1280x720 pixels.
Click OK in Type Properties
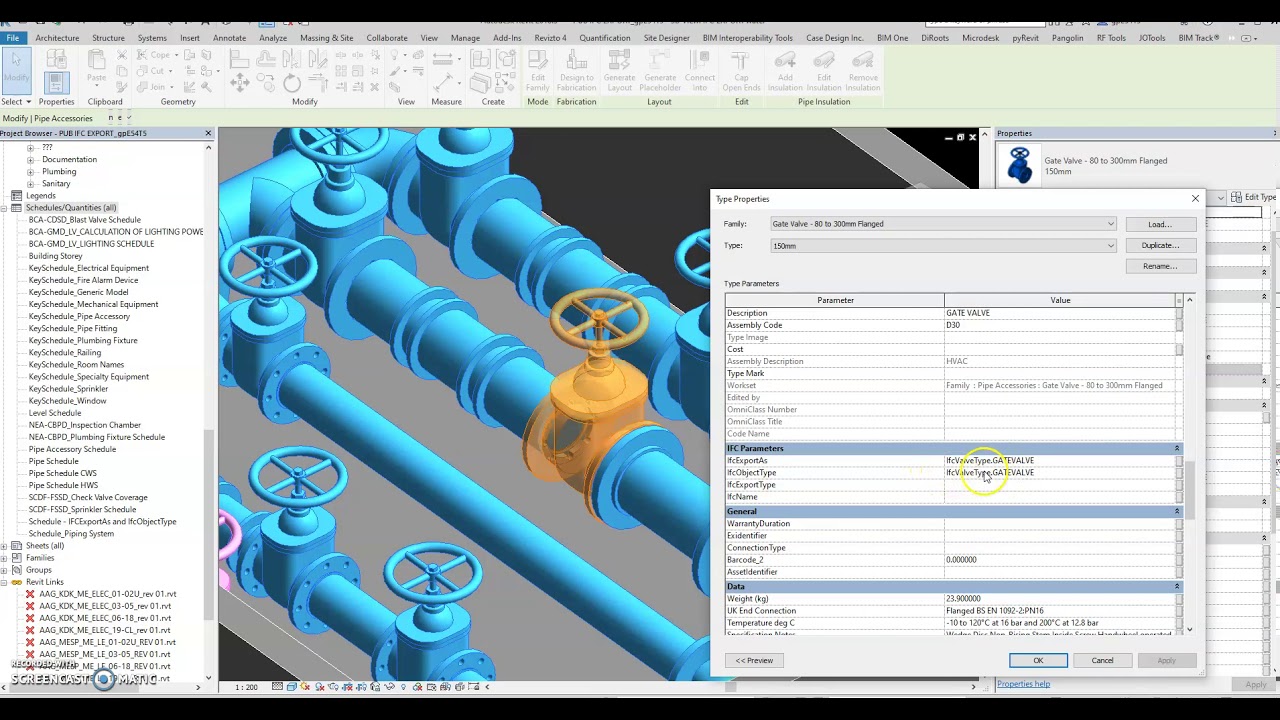[x=1038, y=660]
